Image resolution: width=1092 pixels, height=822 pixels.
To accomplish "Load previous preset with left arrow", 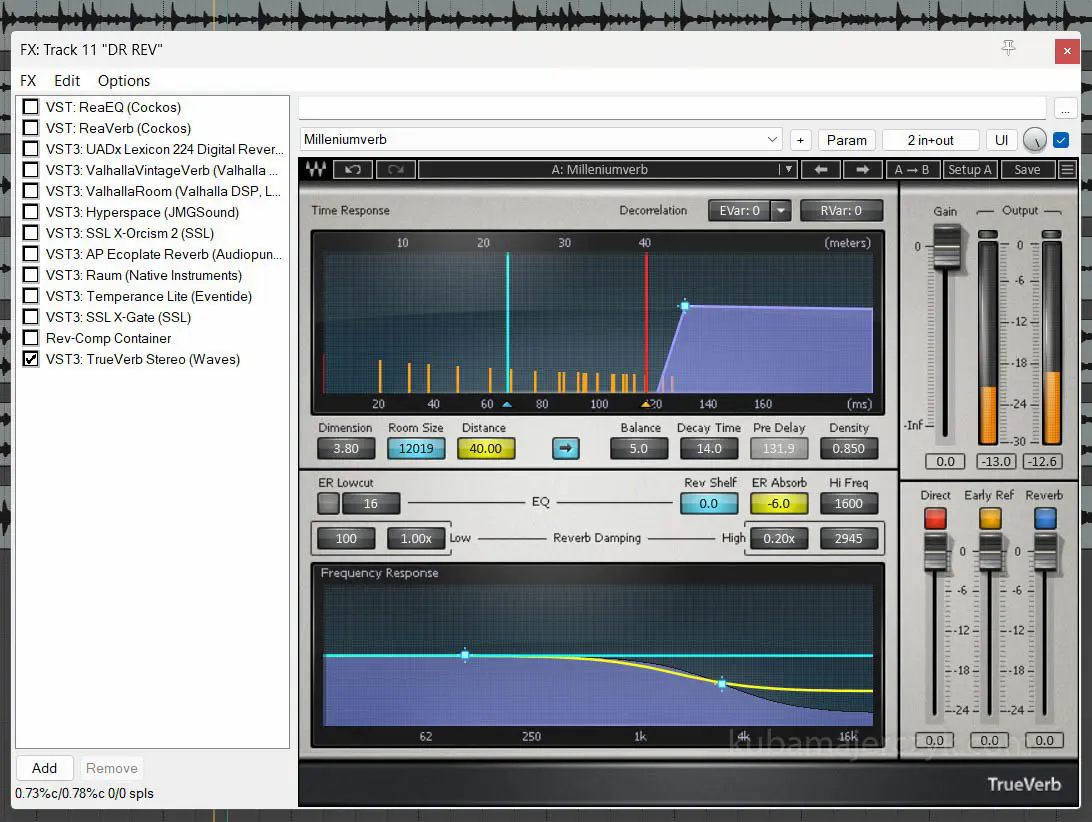I will [x=821, y=170].
